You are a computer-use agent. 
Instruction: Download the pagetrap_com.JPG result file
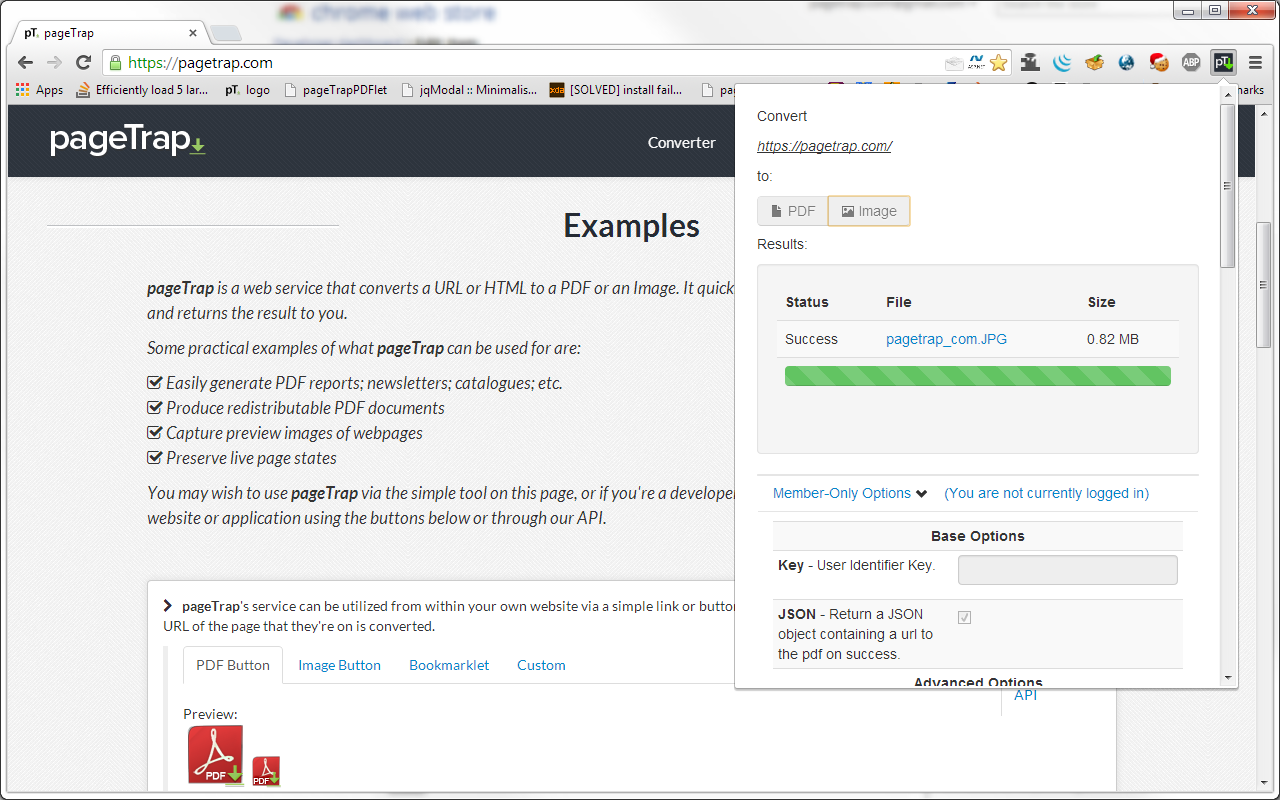[946, 339]
